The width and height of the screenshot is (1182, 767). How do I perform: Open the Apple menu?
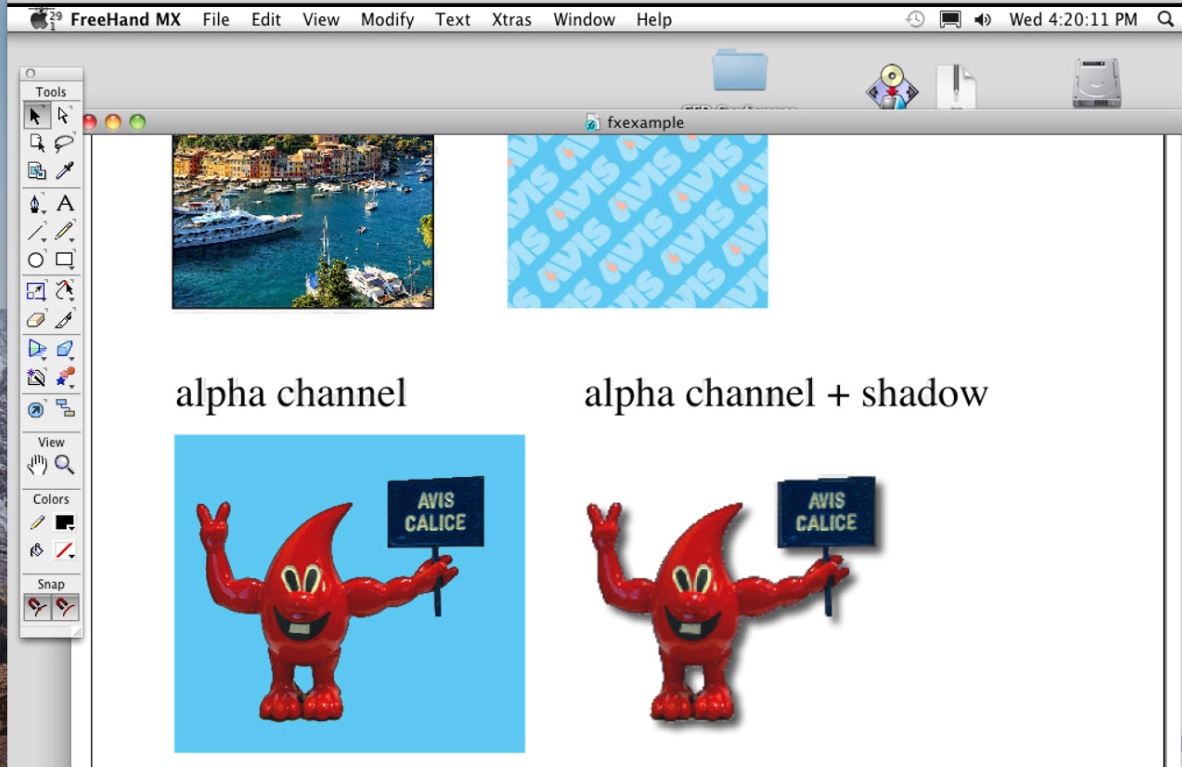[x=38, y=19]
